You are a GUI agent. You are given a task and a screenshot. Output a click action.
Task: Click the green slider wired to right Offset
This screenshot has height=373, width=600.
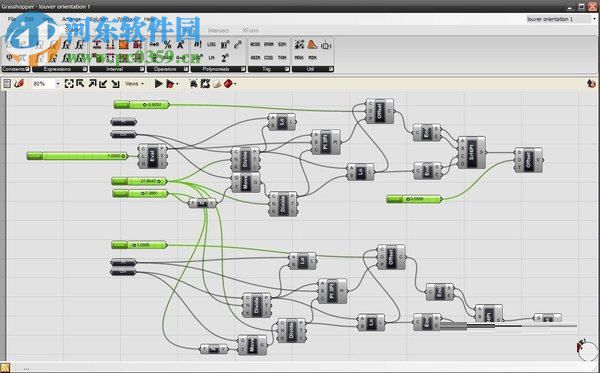click(x=414, y=199)
